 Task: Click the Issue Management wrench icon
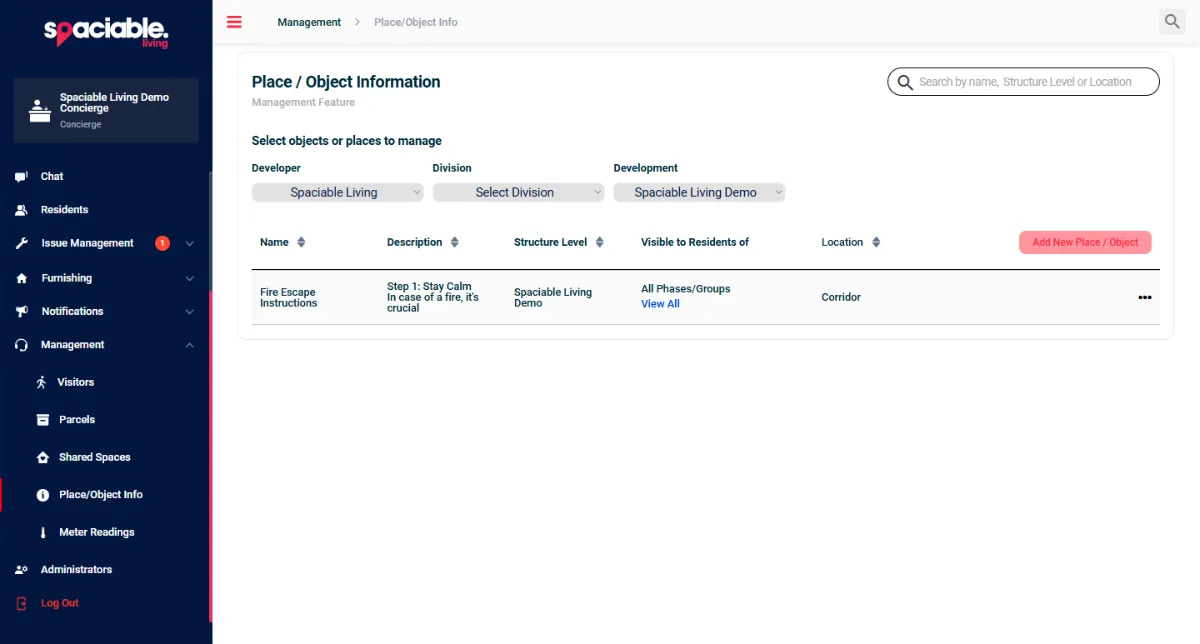pyautogui.click(x=21, y=244)
